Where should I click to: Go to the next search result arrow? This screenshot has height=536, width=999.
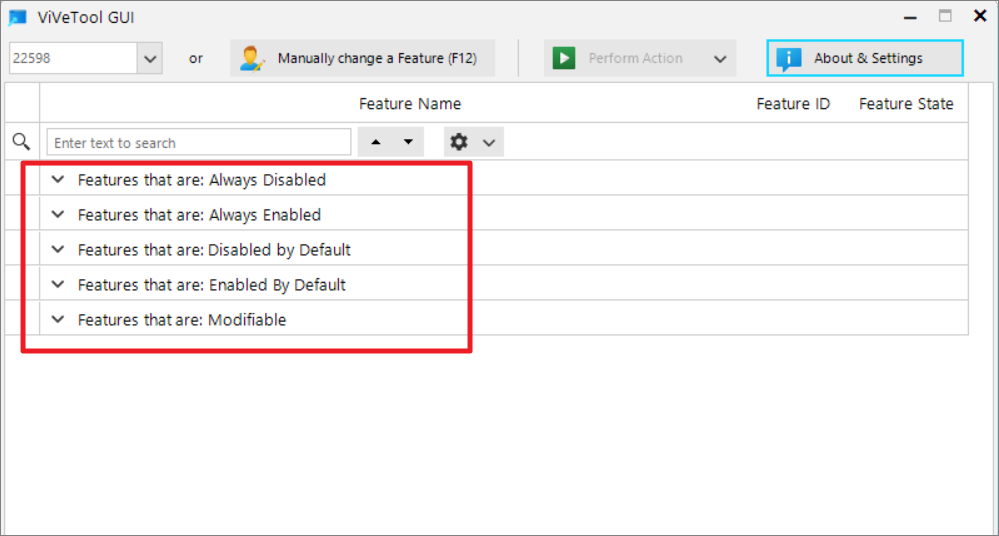(408, 142)
